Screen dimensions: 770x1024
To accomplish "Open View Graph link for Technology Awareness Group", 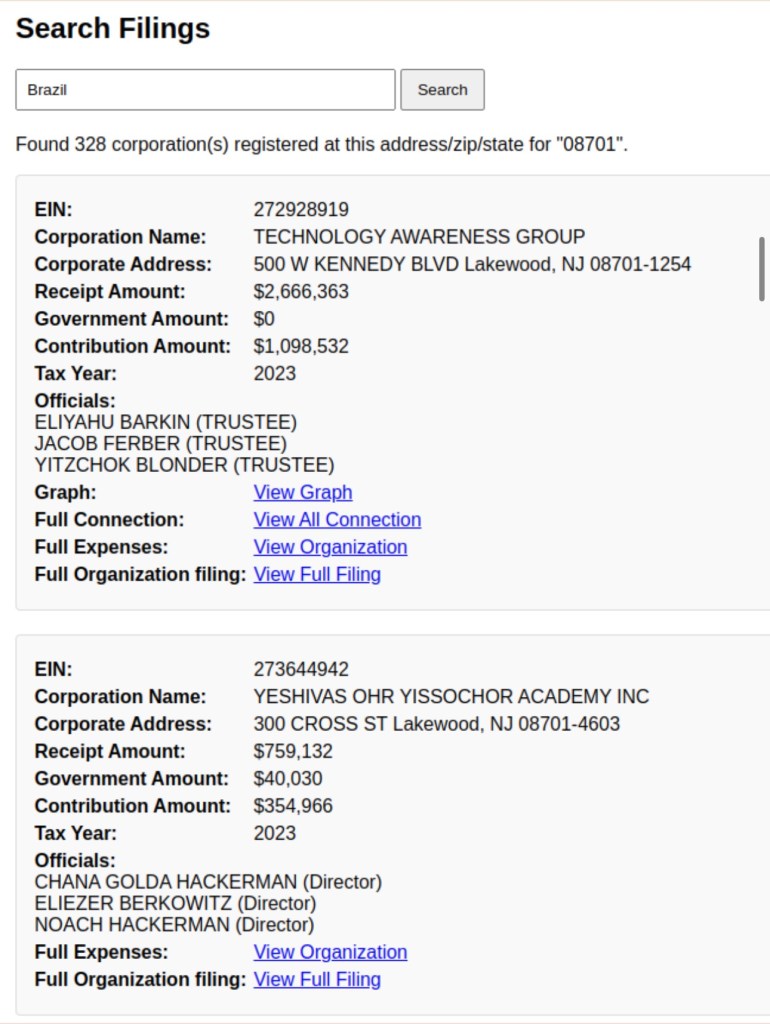I will point(303,493).
